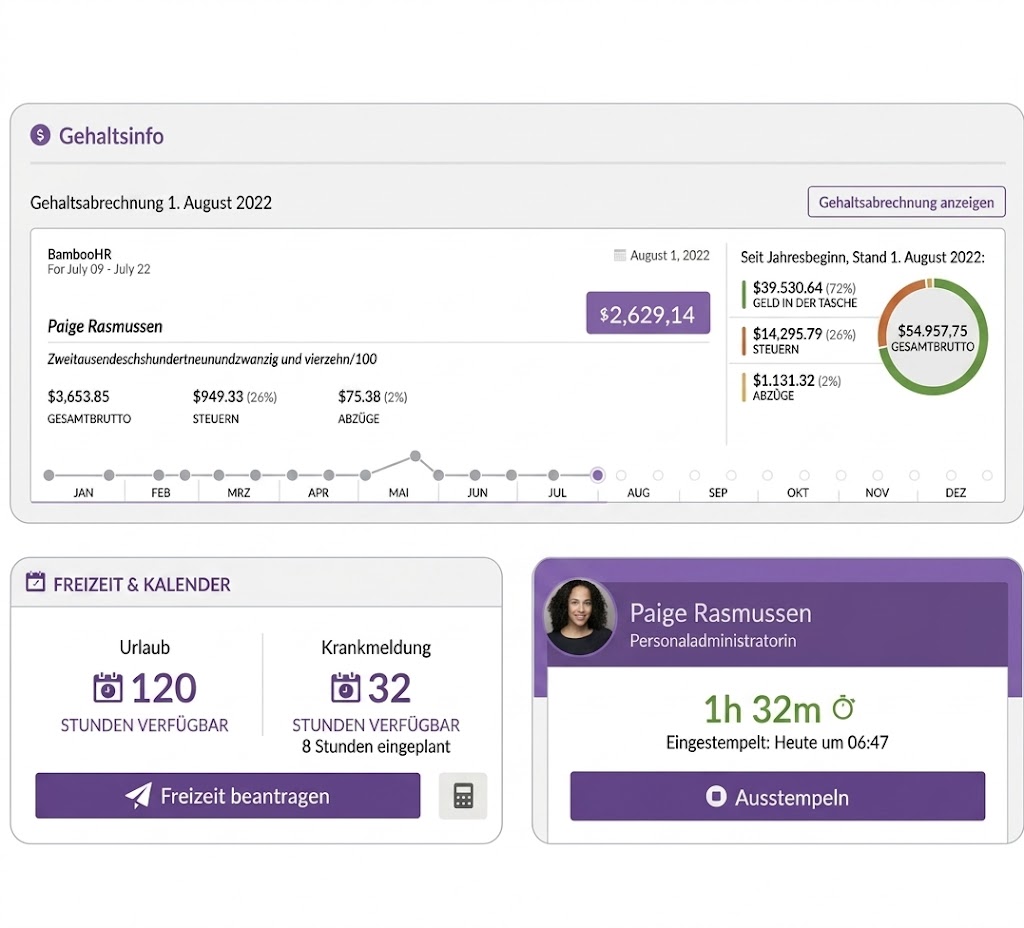Click the first empty AUG timeline circle
This screenshot has height=928, width=1024.
pos(621,475)
